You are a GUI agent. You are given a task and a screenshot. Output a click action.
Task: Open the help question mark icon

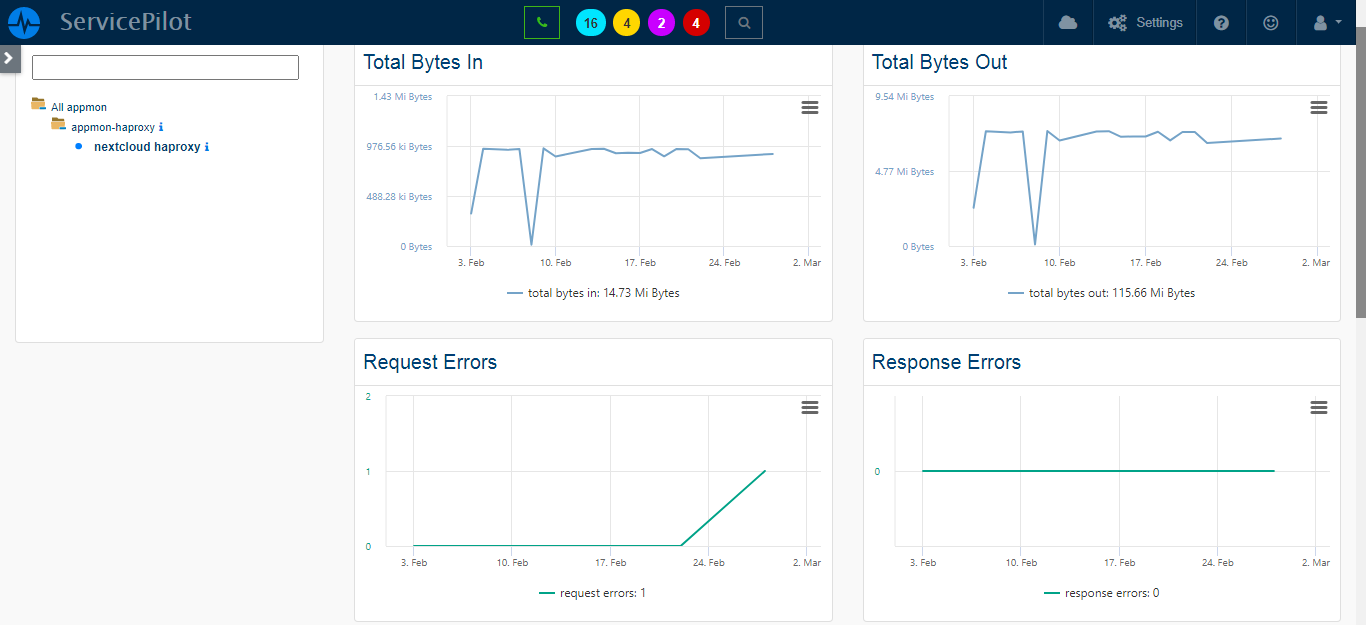(x=1221, y=22)
